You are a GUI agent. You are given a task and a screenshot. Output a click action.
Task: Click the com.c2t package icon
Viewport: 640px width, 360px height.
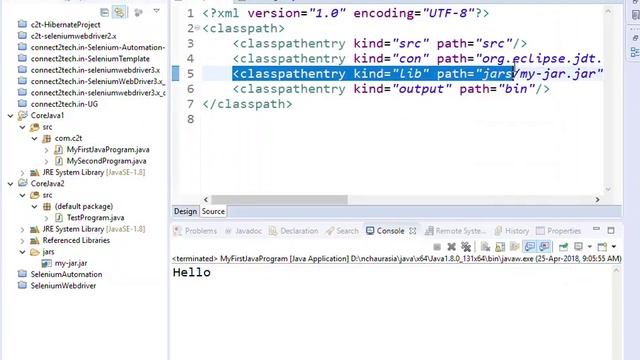(47, 138)
